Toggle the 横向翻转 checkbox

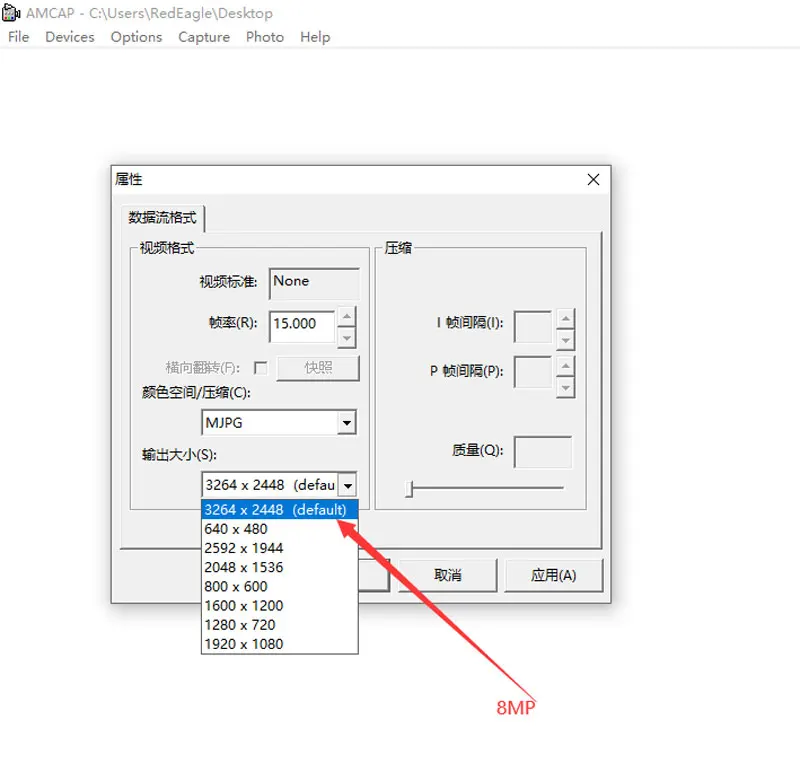pyautogui.click(x=261, y=368)
